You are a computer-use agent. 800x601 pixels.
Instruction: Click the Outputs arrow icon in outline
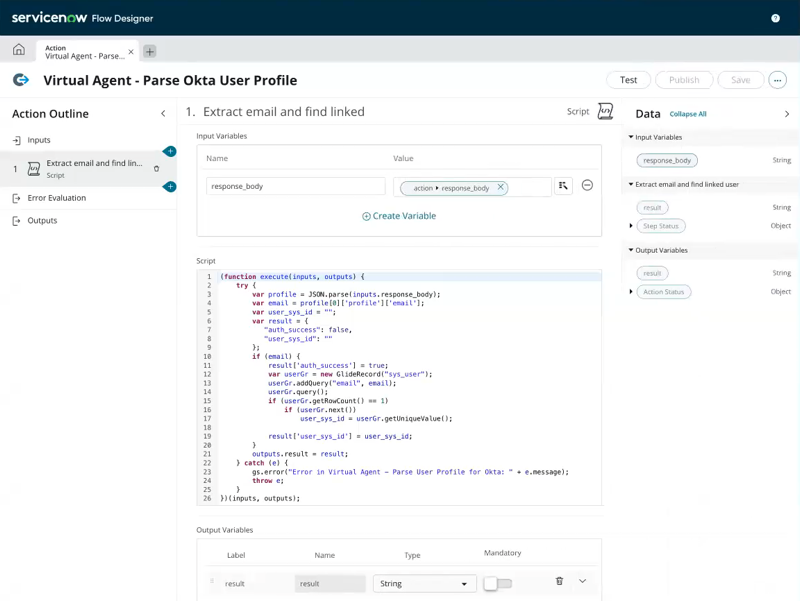click(16, 220)
